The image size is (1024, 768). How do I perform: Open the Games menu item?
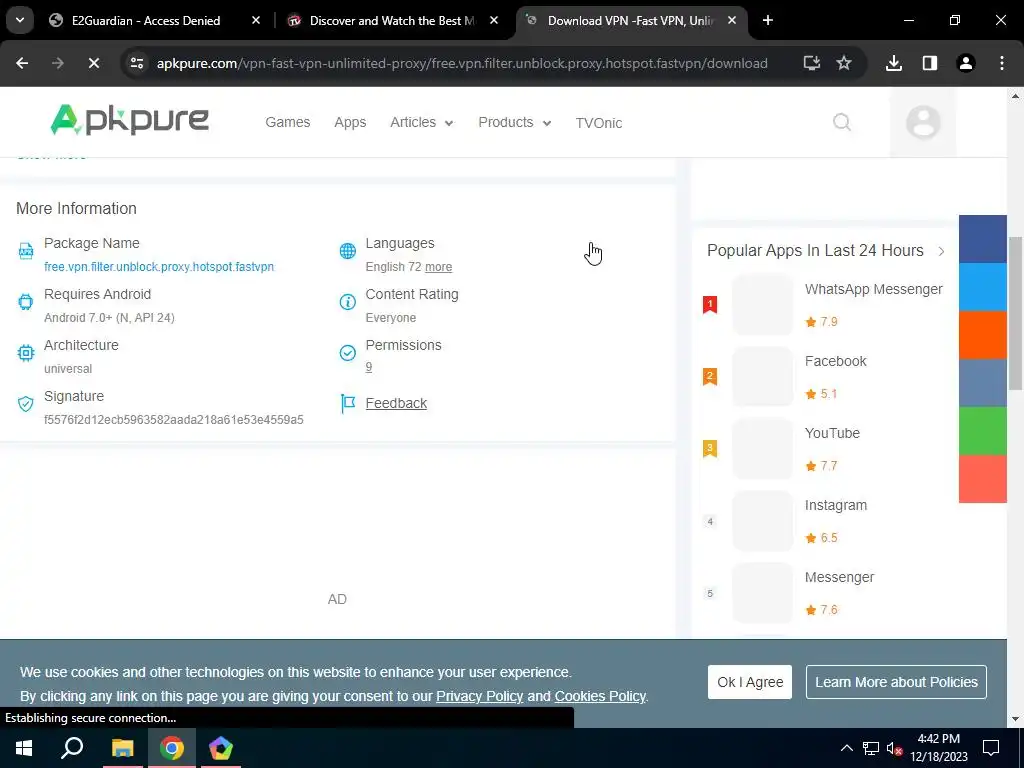coord(287,122)
